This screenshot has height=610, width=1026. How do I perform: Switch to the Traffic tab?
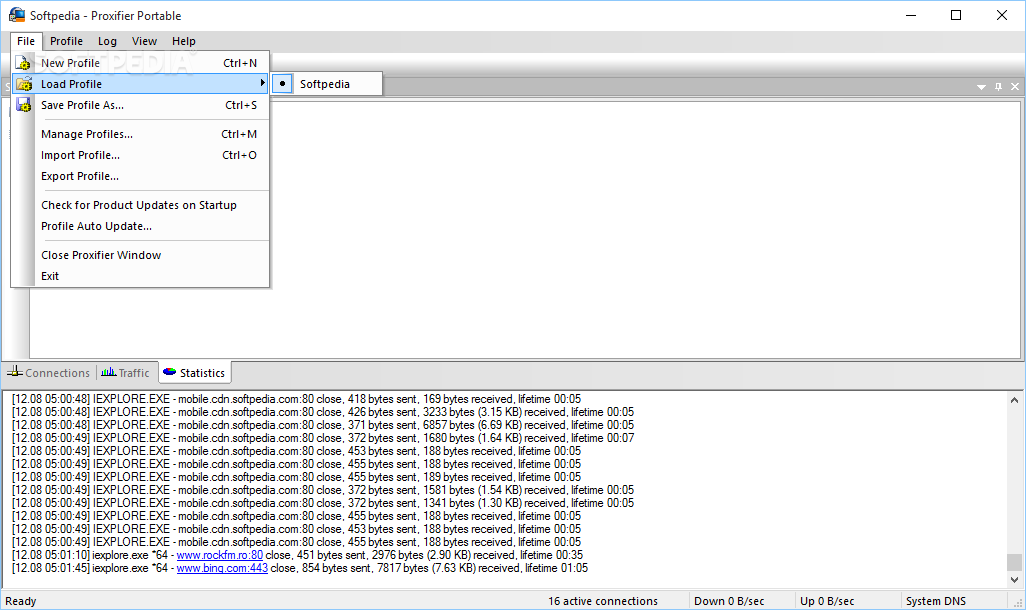point(127,373)
